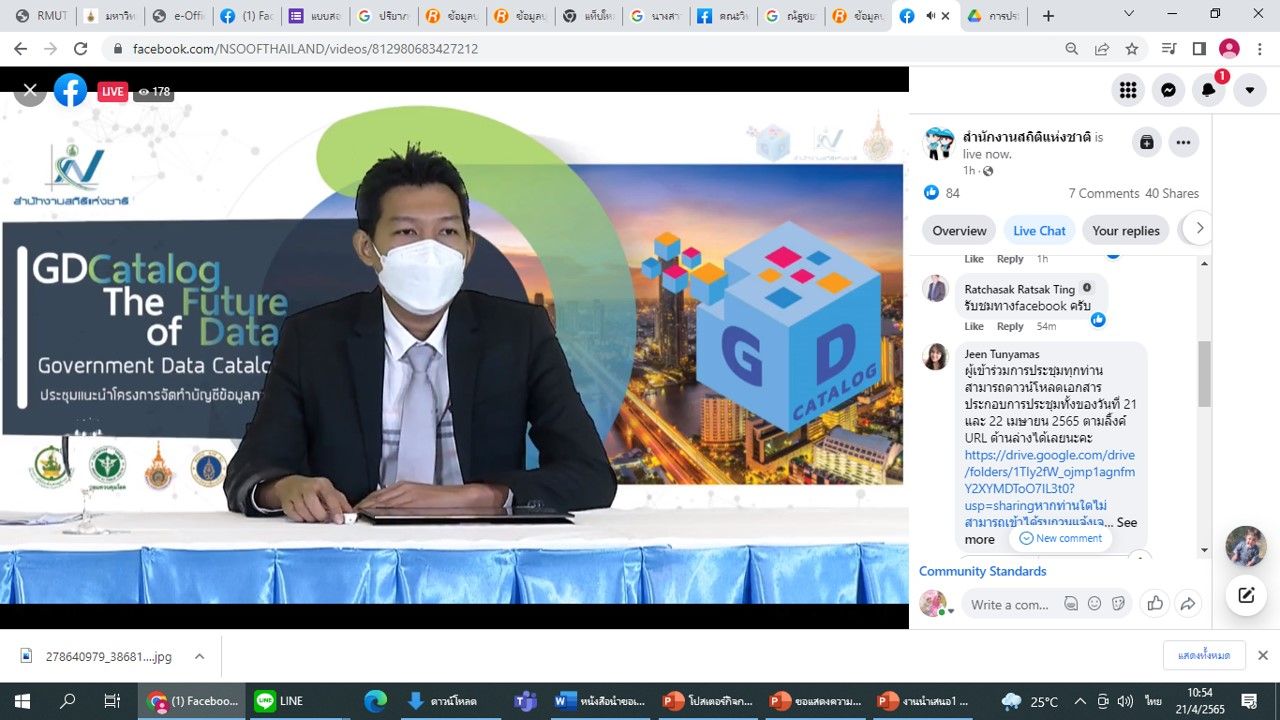Toggle Chrome side panel
Image resolution: width=1280 pixels, height=720 pixels.
1199,48
